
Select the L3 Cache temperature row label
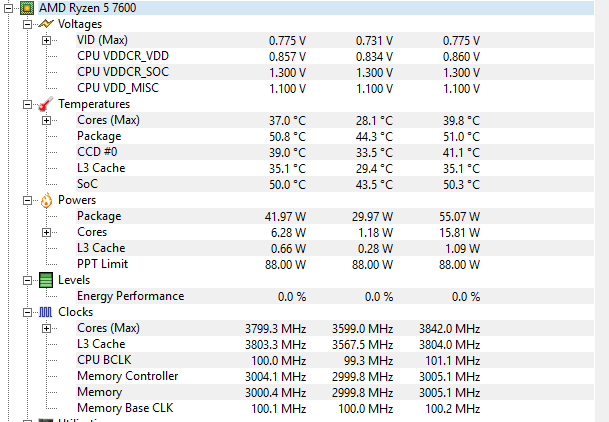(101, 168)
